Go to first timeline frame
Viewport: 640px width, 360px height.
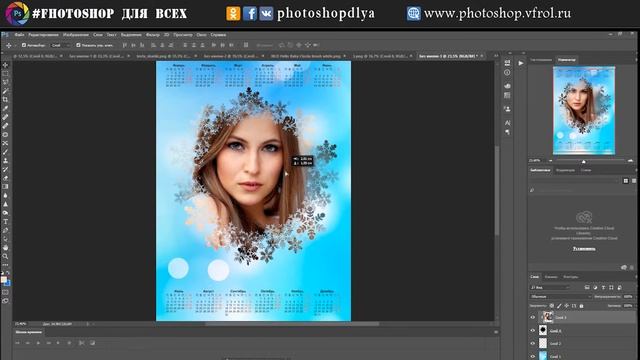(x=18, y=343)
